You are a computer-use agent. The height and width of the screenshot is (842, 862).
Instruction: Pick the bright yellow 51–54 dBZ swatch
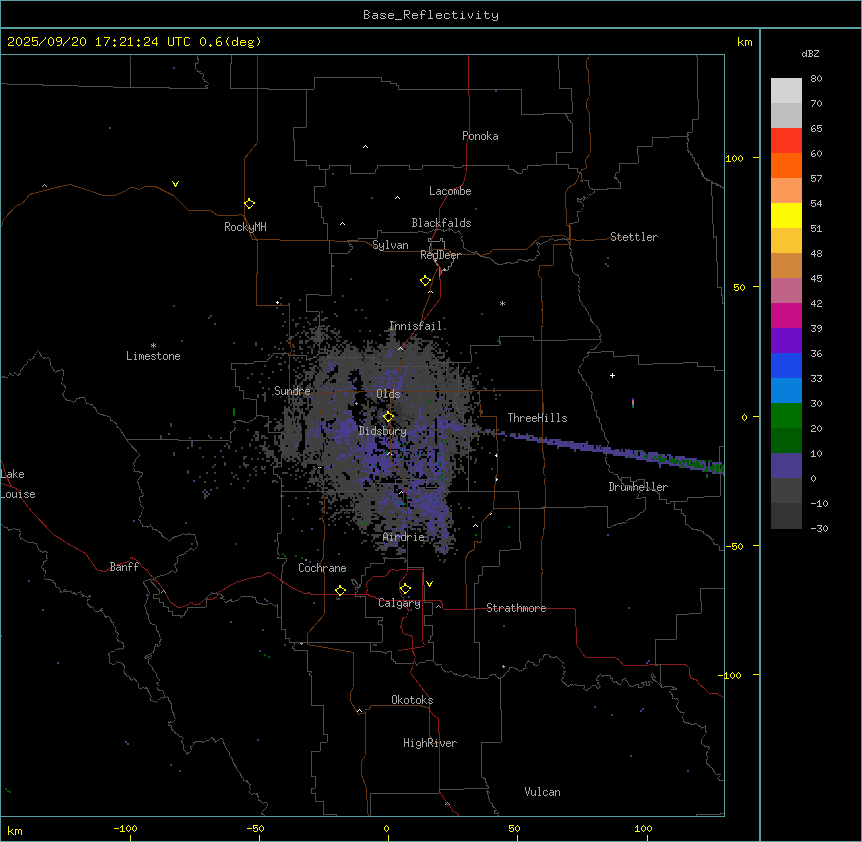click(786, 215)
